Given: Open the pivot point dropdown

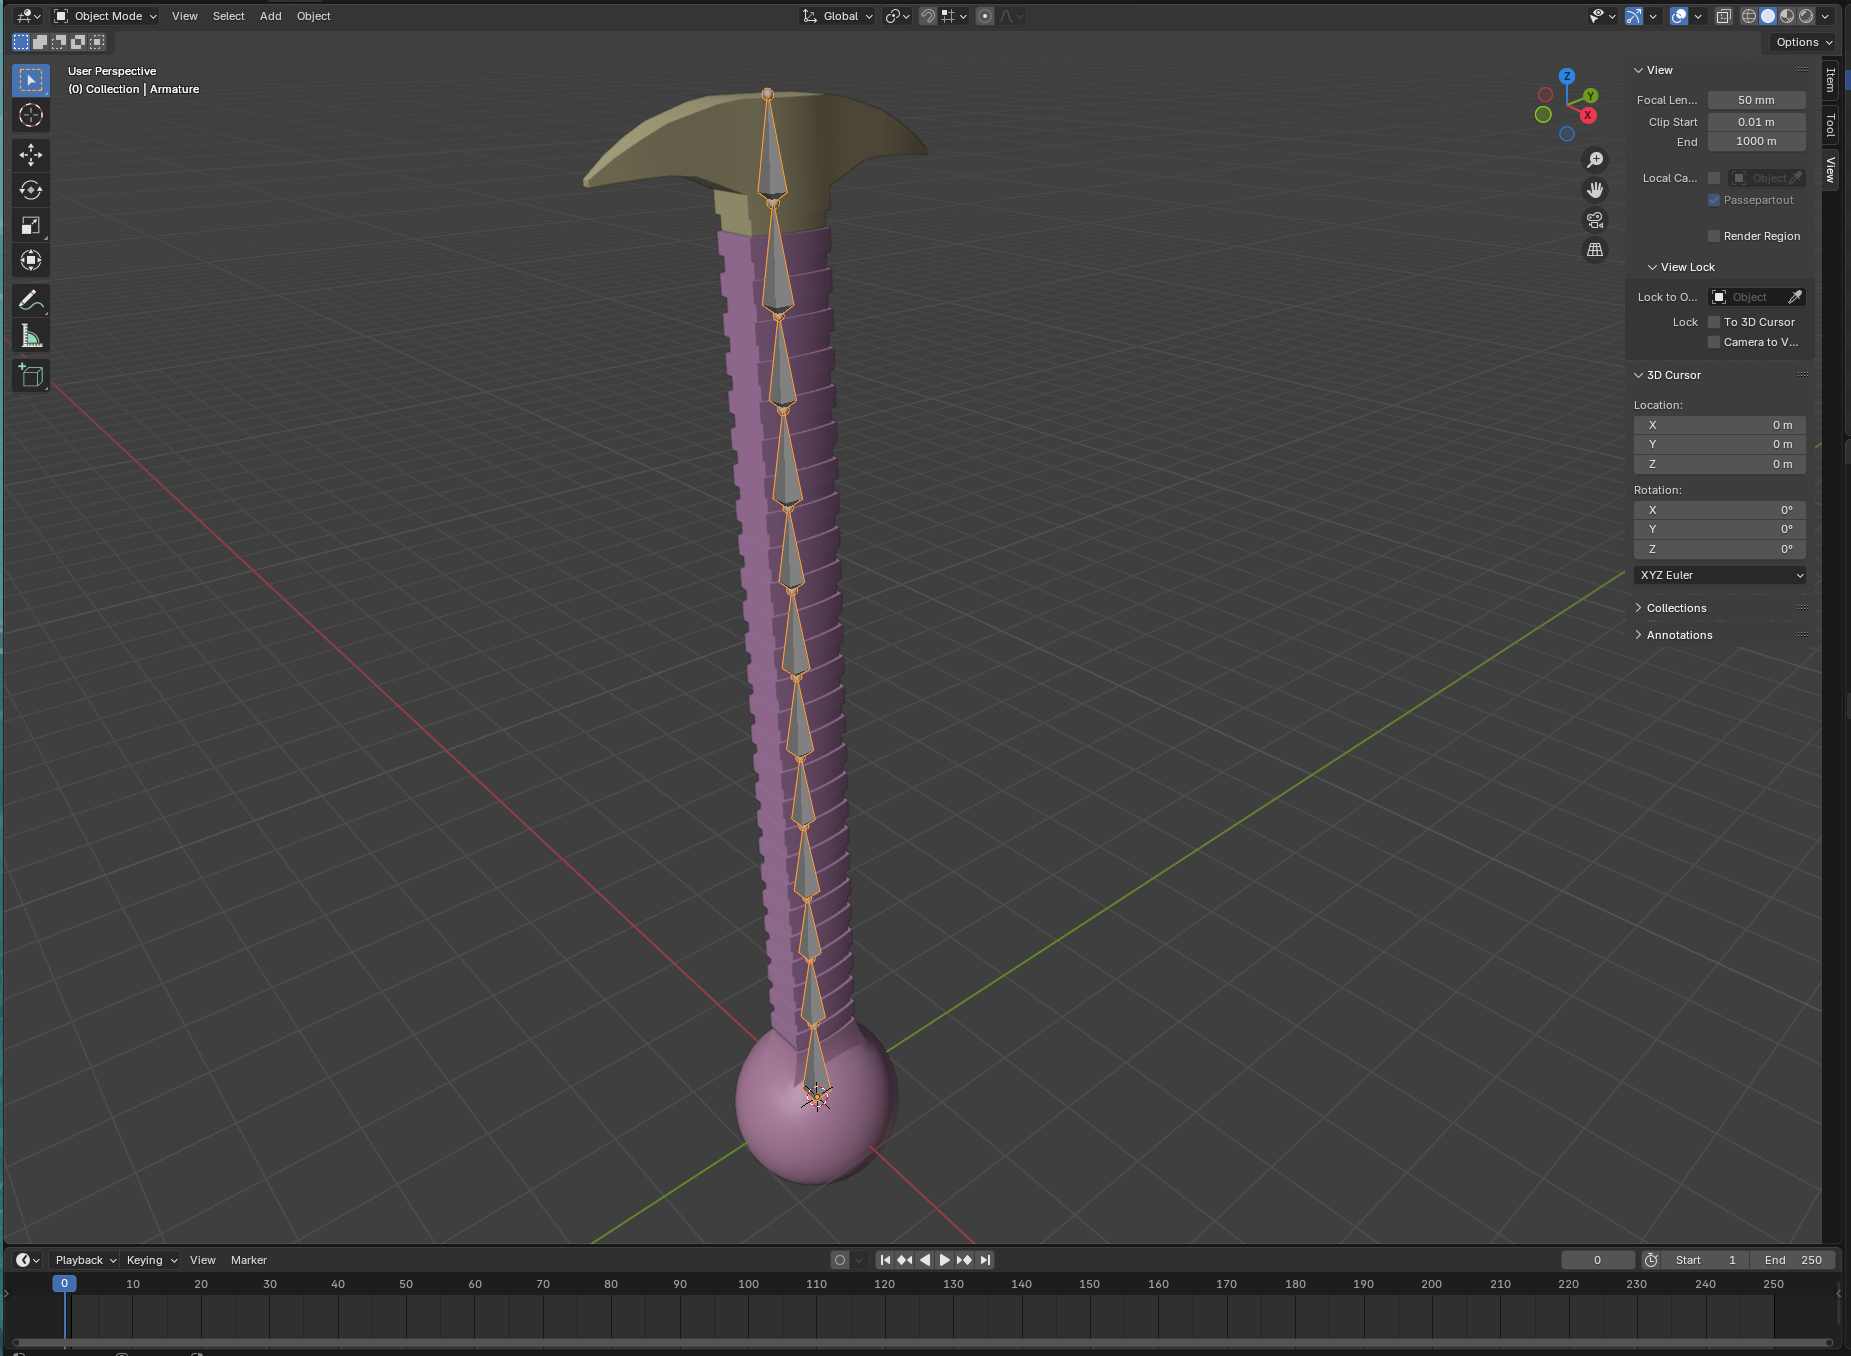Looking at the screenshot, I should 897,16.
